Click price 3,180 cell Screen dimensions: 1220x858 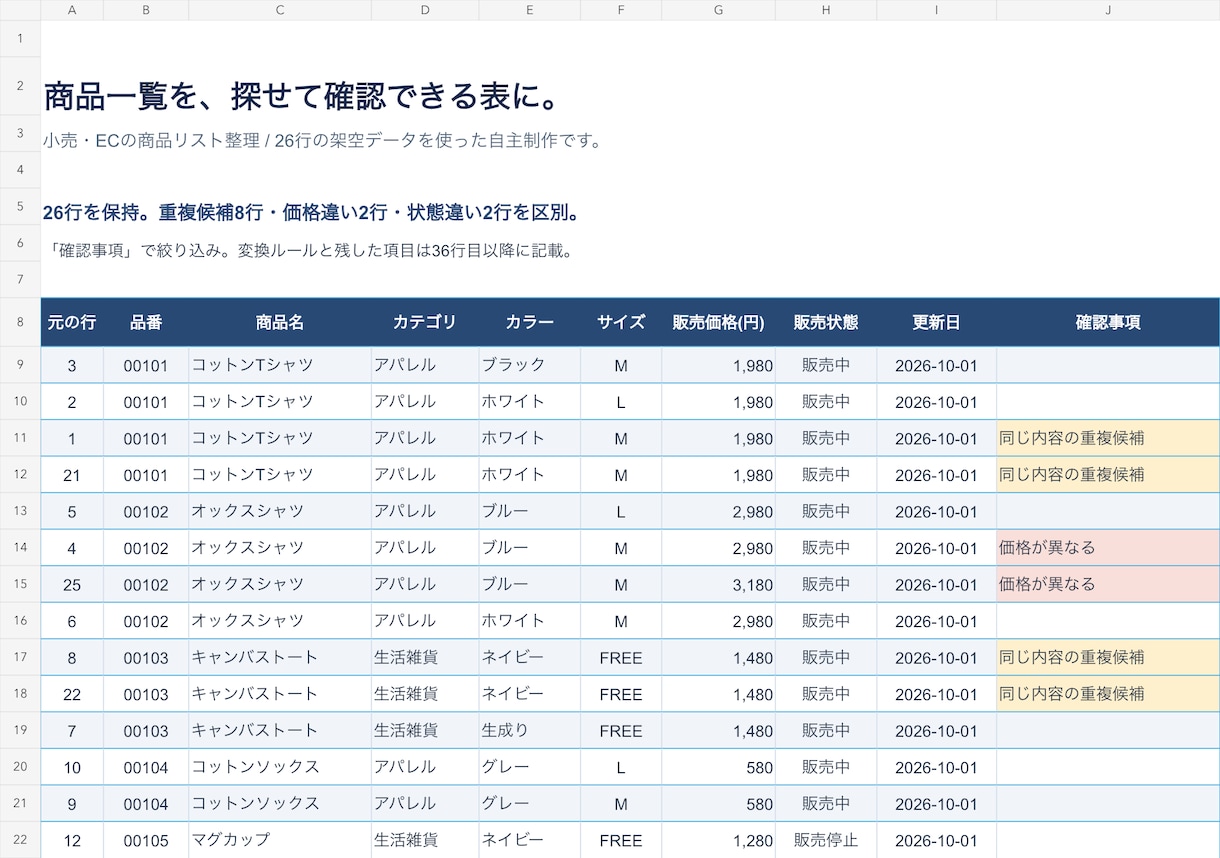718,584
